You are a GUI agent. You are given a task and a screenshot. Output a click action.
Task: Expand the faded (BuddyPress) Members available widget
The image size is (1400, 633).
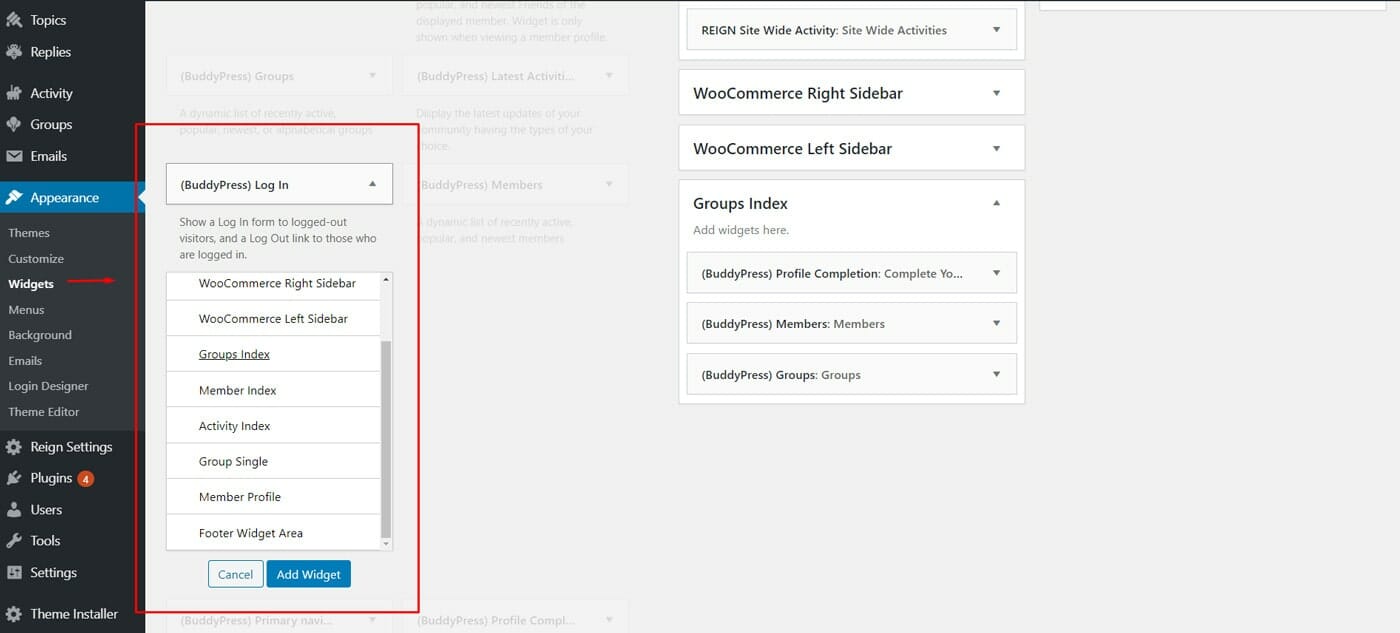click(x=609, y=185)
